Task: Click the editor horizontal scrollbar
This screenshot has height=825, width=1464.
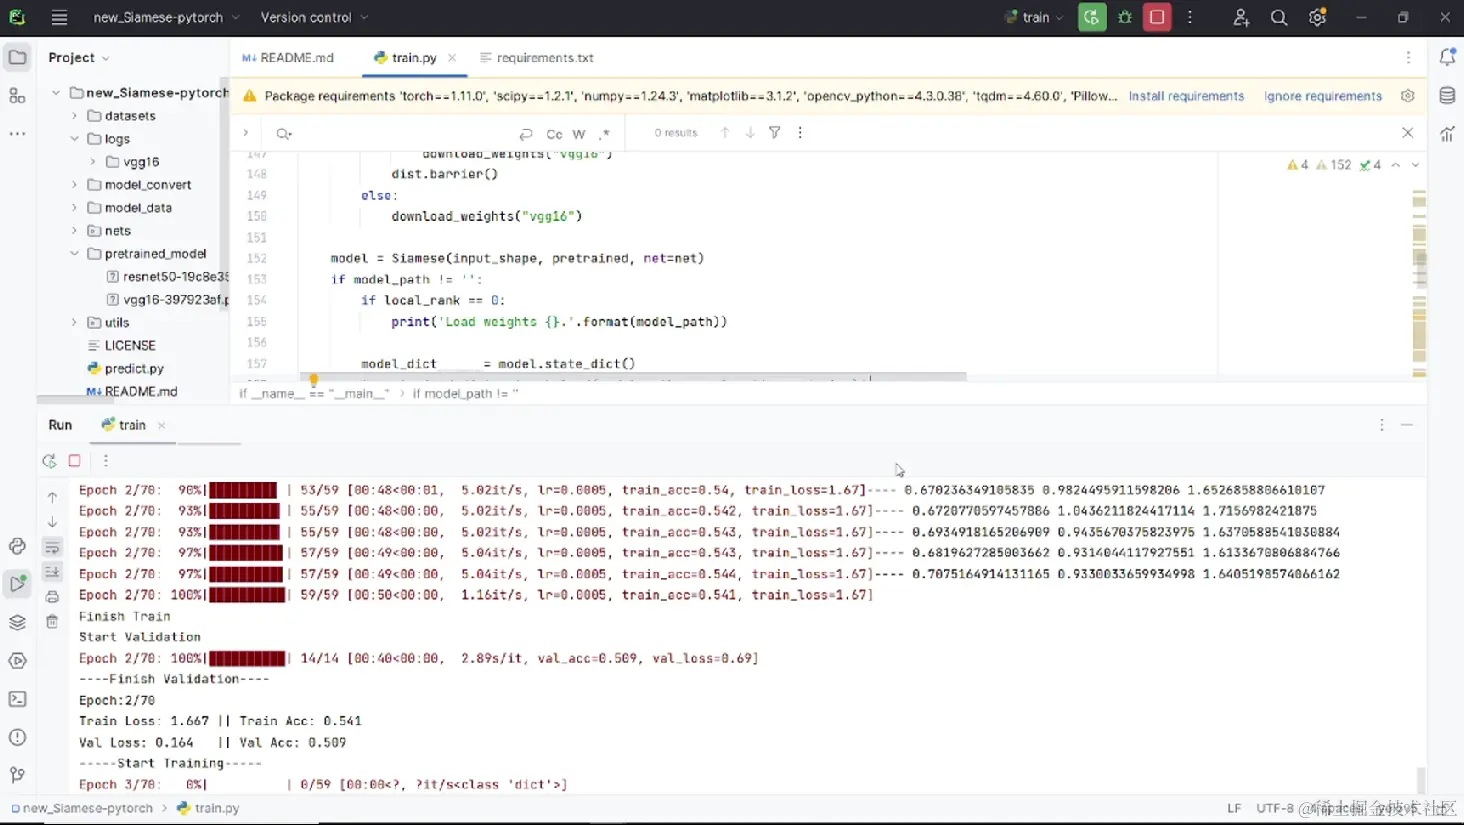Action: click(x=635, y=377)
